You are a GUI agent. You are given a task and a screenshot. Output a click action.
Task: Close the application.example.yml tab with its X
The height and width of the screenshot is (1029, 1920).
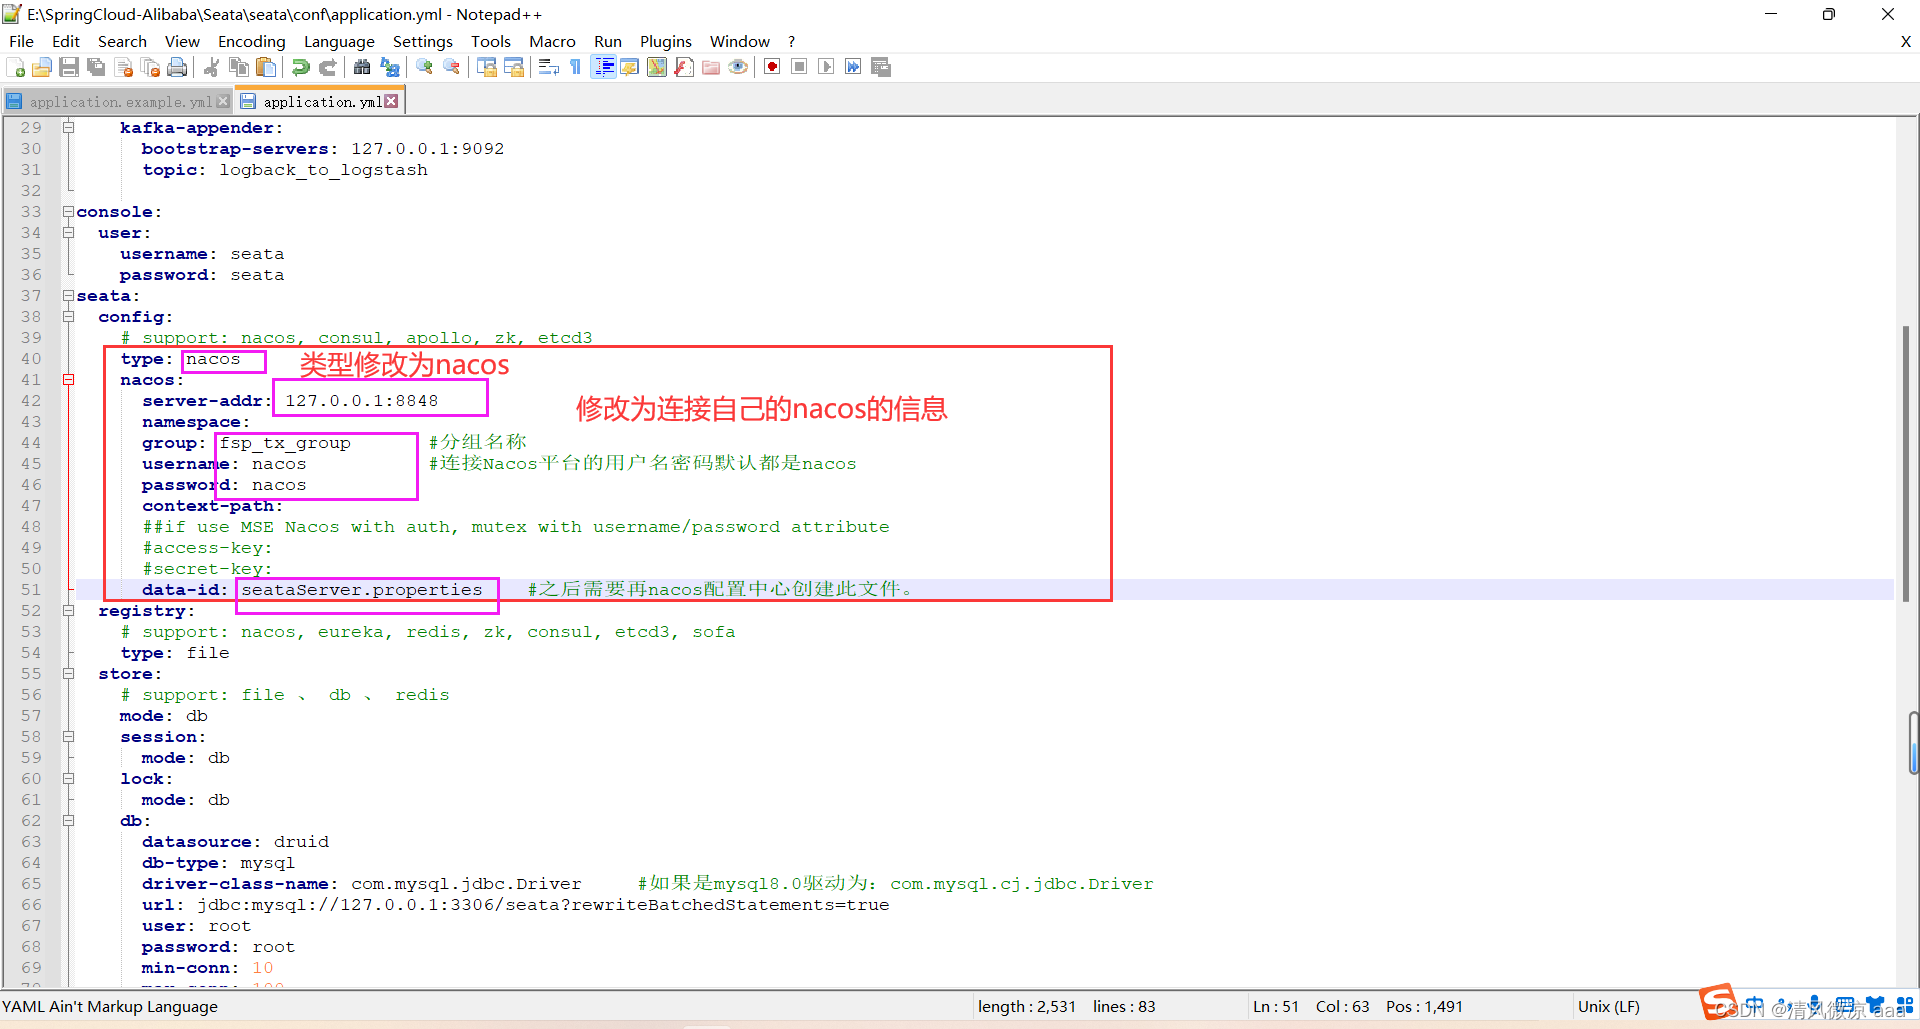pyautogui.click(x=223, y=101)
